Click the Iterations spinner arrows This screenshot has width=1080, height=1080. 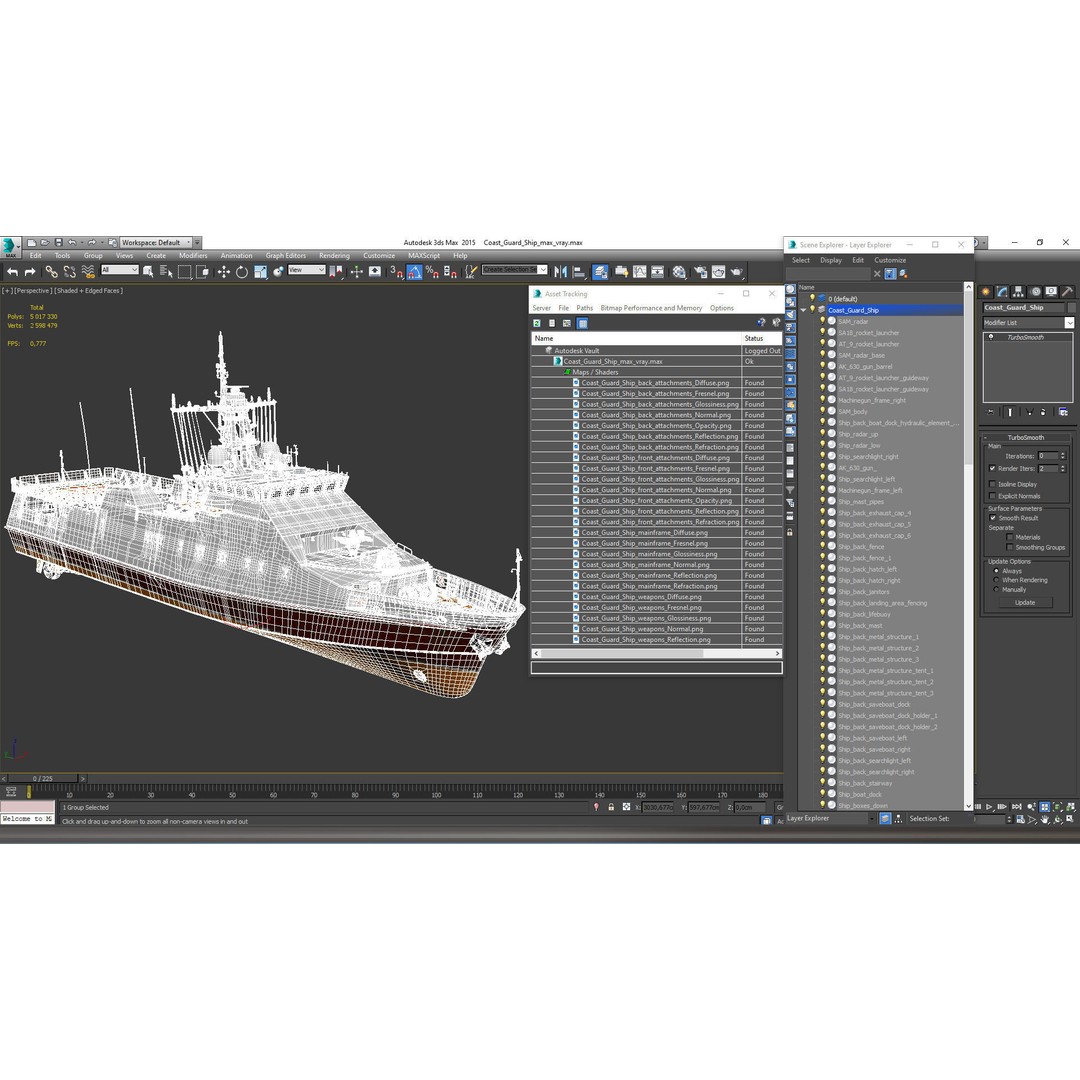1063,456
